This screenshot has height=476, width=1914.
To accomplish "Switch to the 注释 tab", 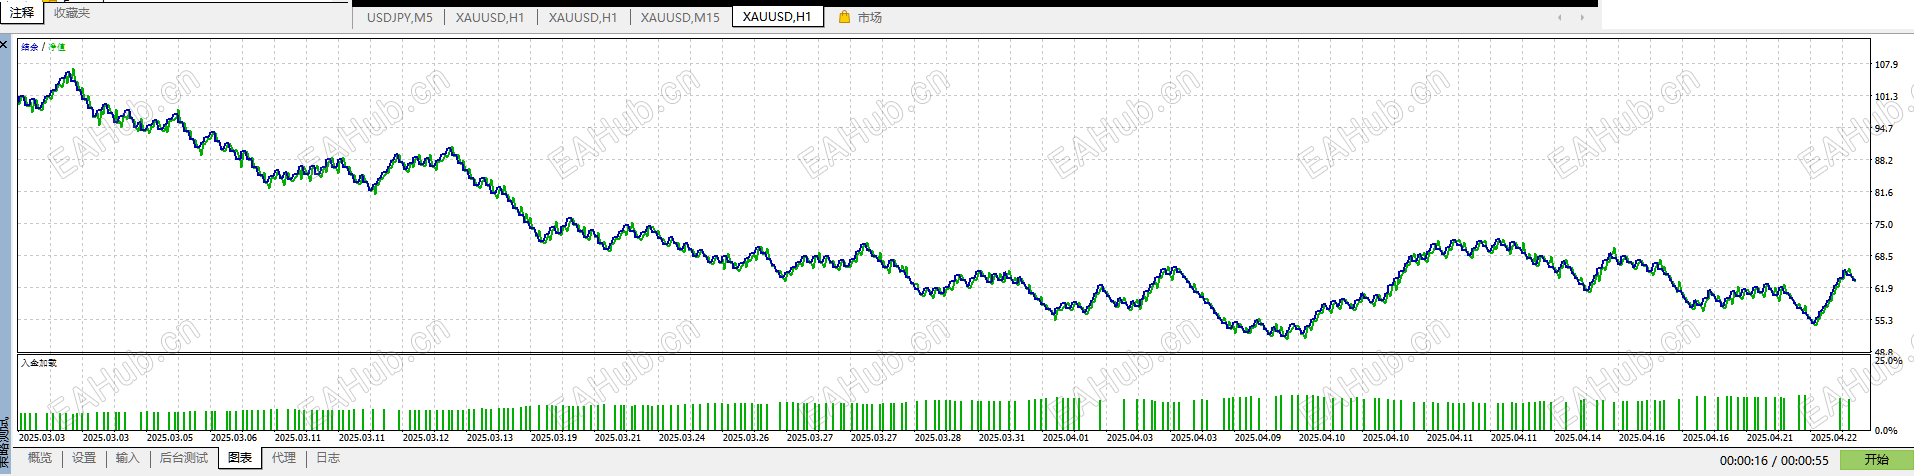I will (22, 13).
